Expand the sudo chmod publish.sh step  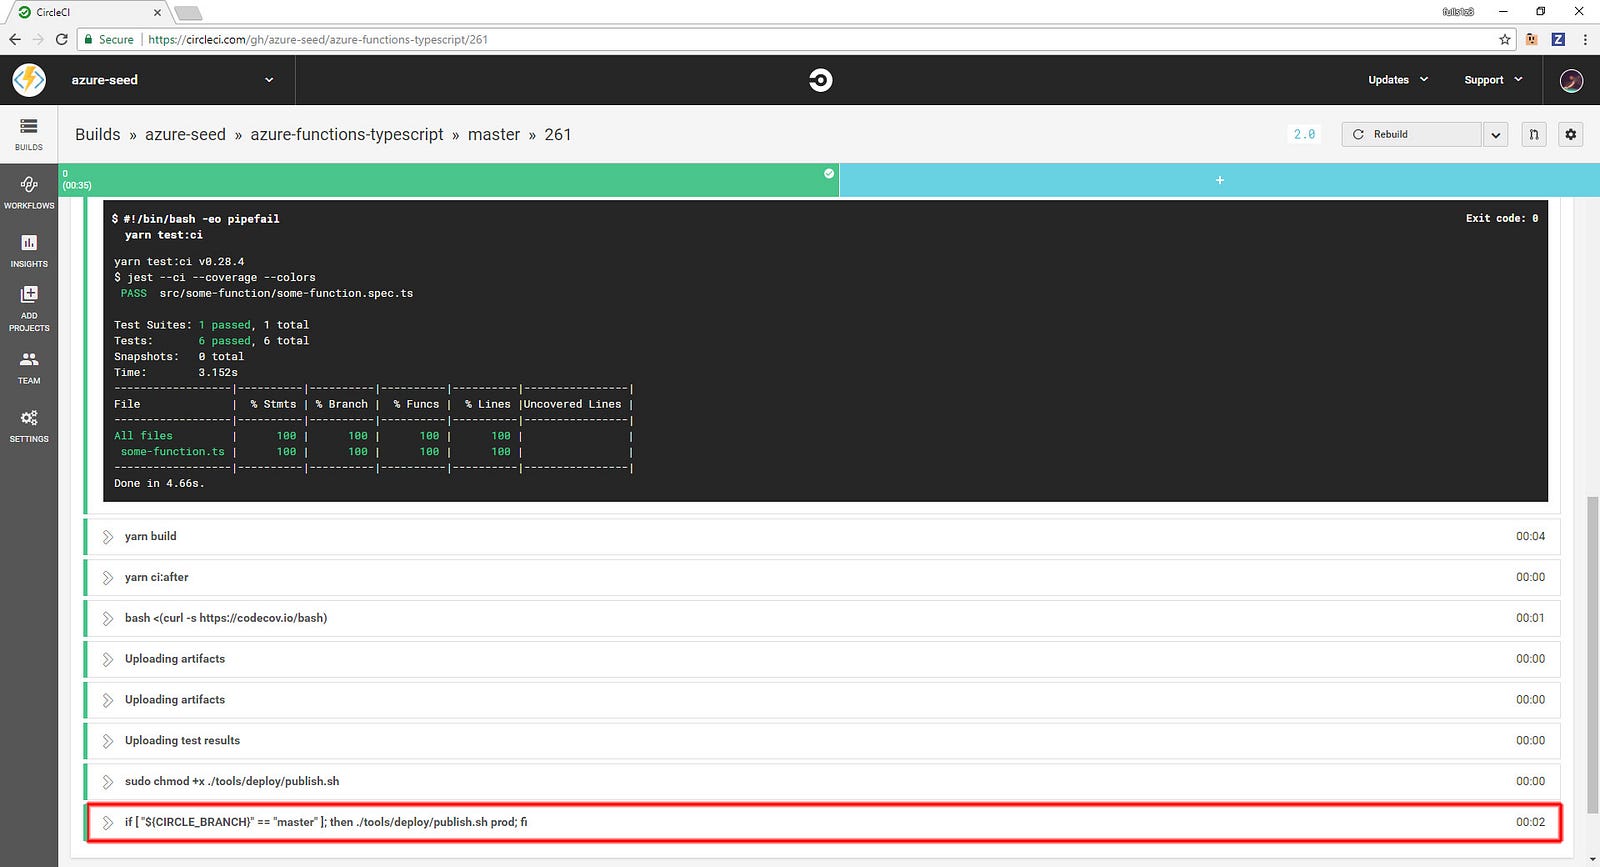[x=822, y=782]
